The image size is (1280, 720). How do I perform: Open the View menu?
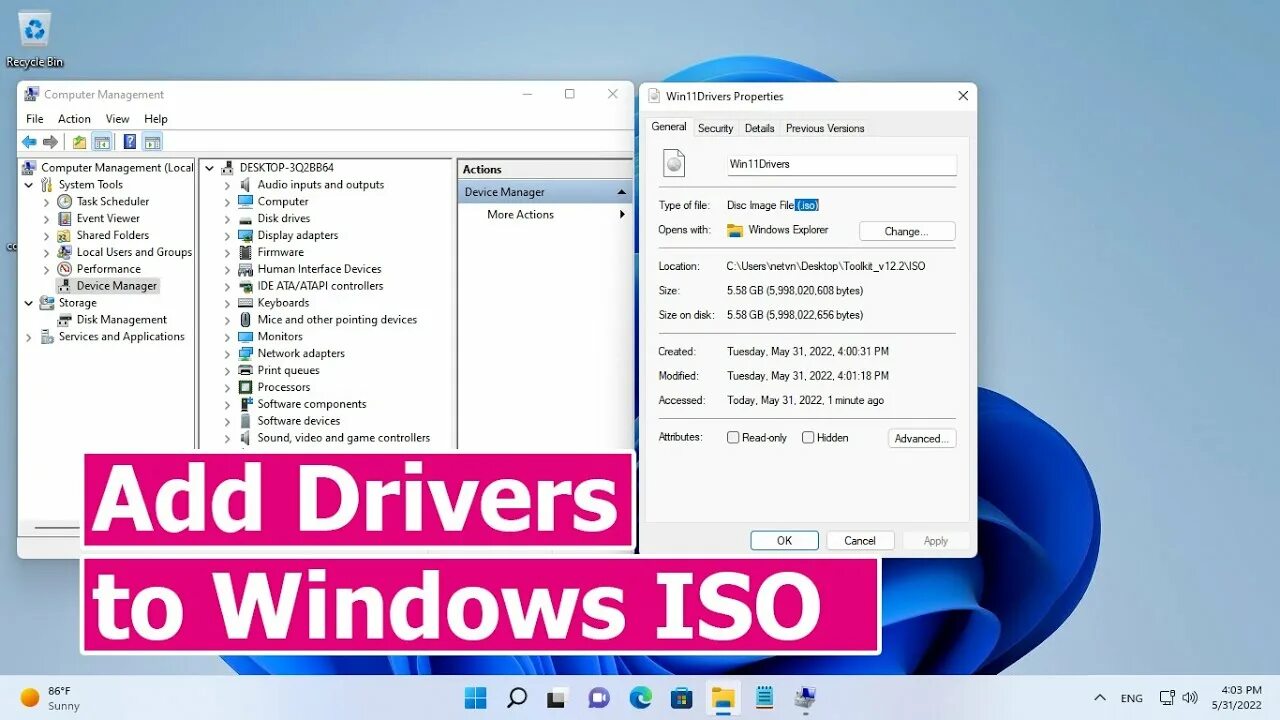click(x=118, y=119)
